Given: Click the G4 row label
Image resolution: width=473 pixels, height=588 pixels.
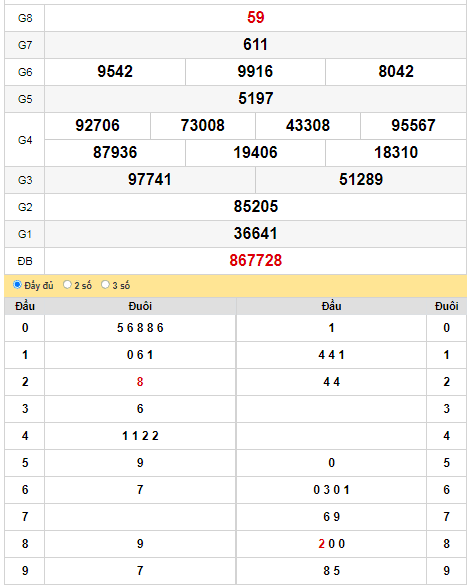Looking at the screenshot, I should [x=25, y=140].
